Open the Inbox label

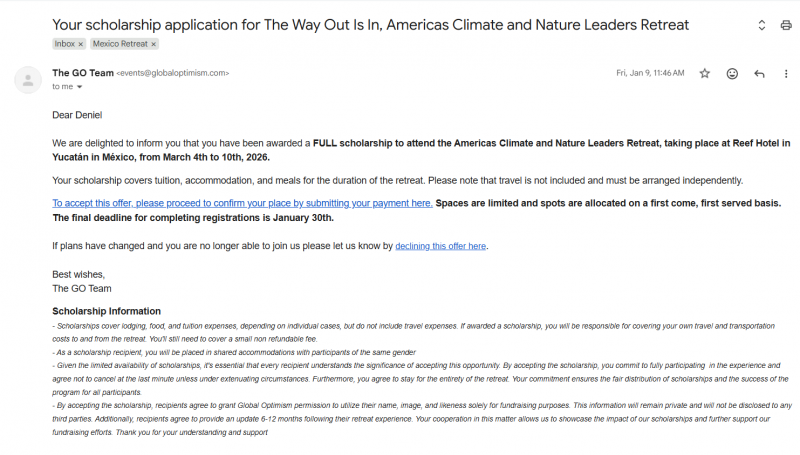click(65, 44)
